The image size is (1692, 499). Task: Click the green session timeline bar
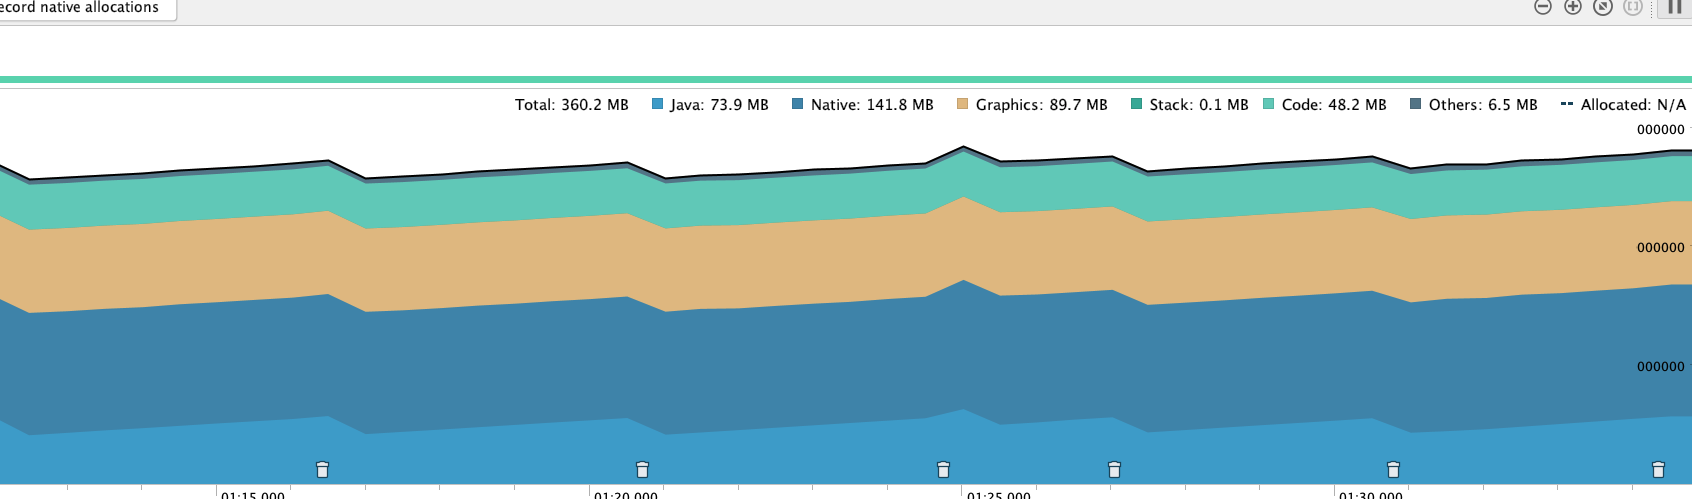(x=846, y=80)
